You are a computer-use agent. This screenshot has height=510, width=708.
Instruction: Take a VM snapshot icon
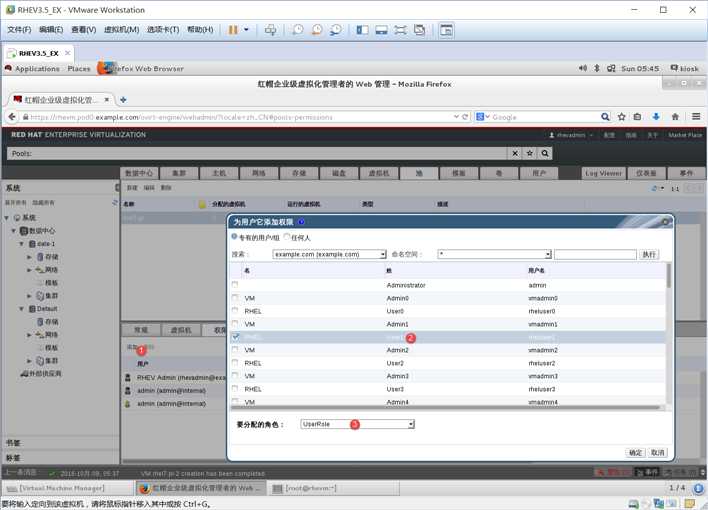click(x=298, y=30)
